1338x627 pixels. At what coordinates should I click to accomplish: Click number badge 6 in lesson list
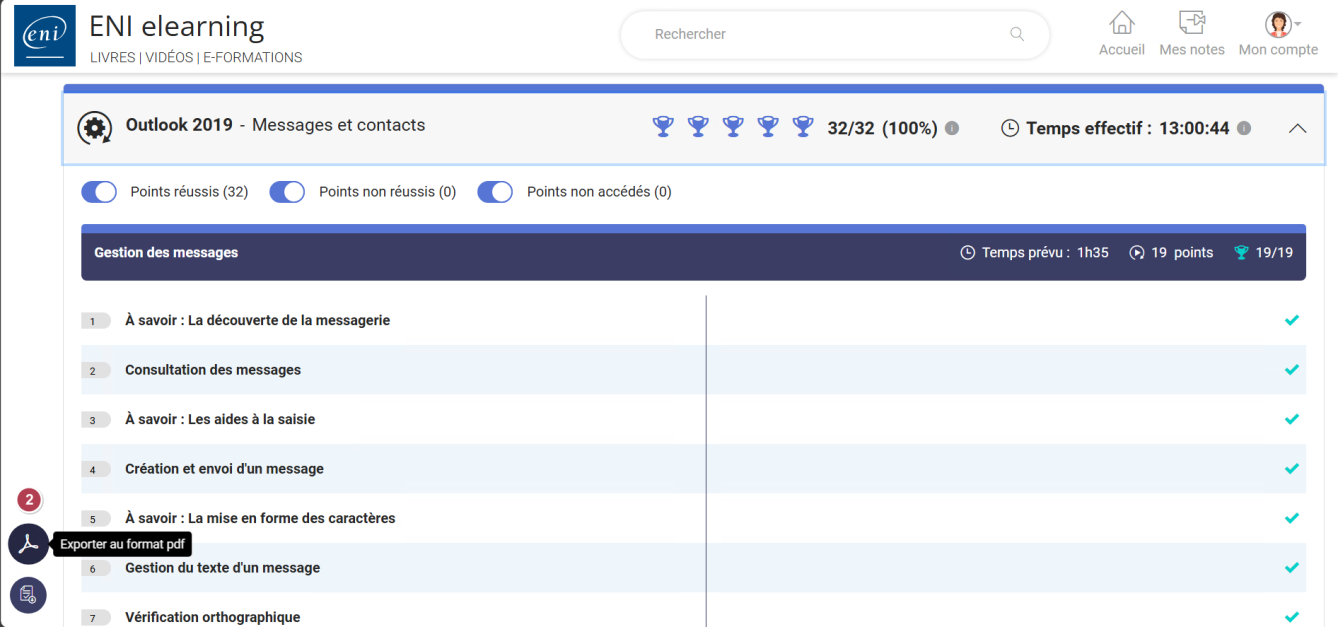95,569
